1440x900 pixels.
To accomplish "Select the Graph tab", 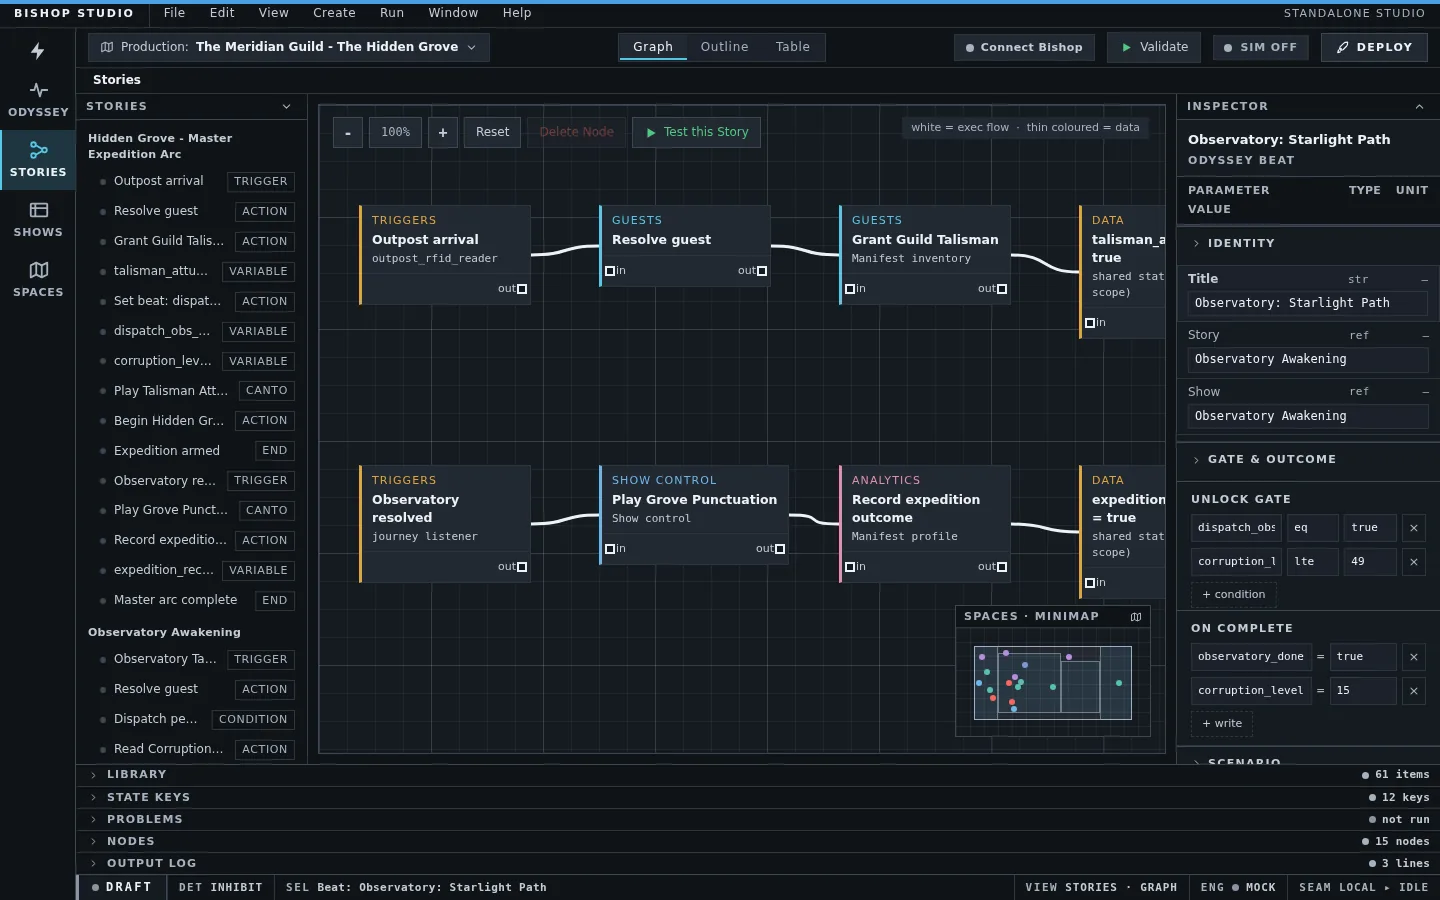I will tap(653, 47).
